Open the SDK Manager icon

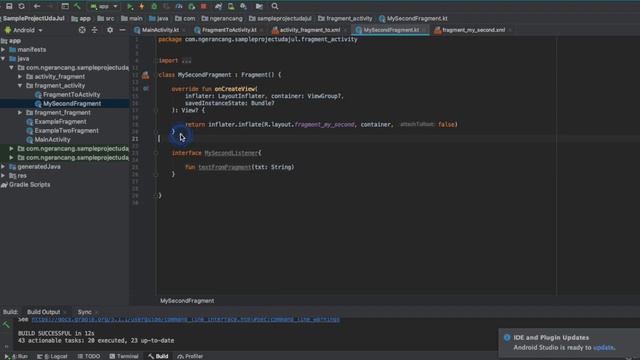243,6
